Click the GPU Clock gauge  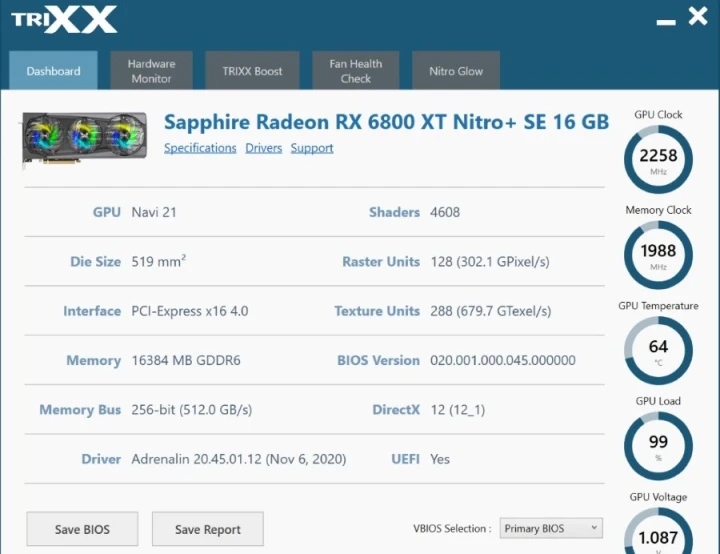658,159
